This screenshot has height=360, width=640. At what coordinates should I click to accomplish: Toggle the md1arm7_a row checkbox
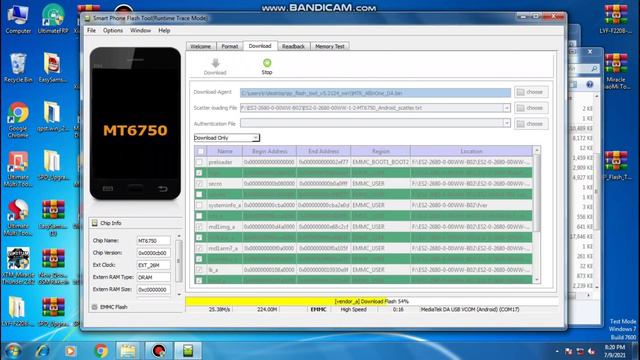pos(199,248)
